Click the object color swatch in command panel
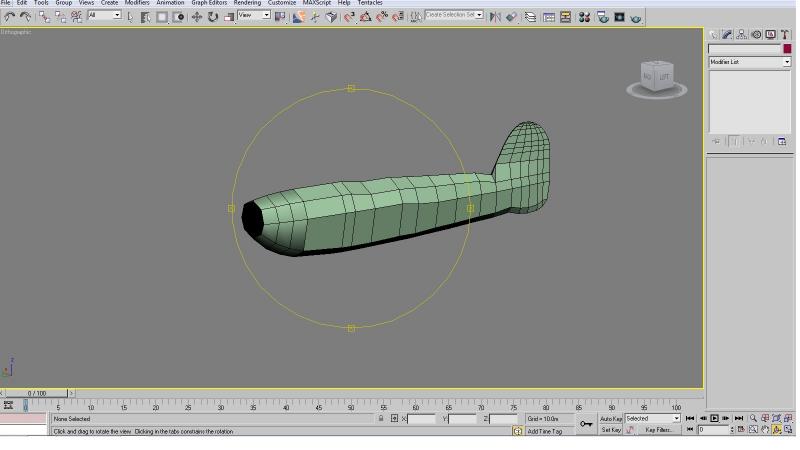 787,48
